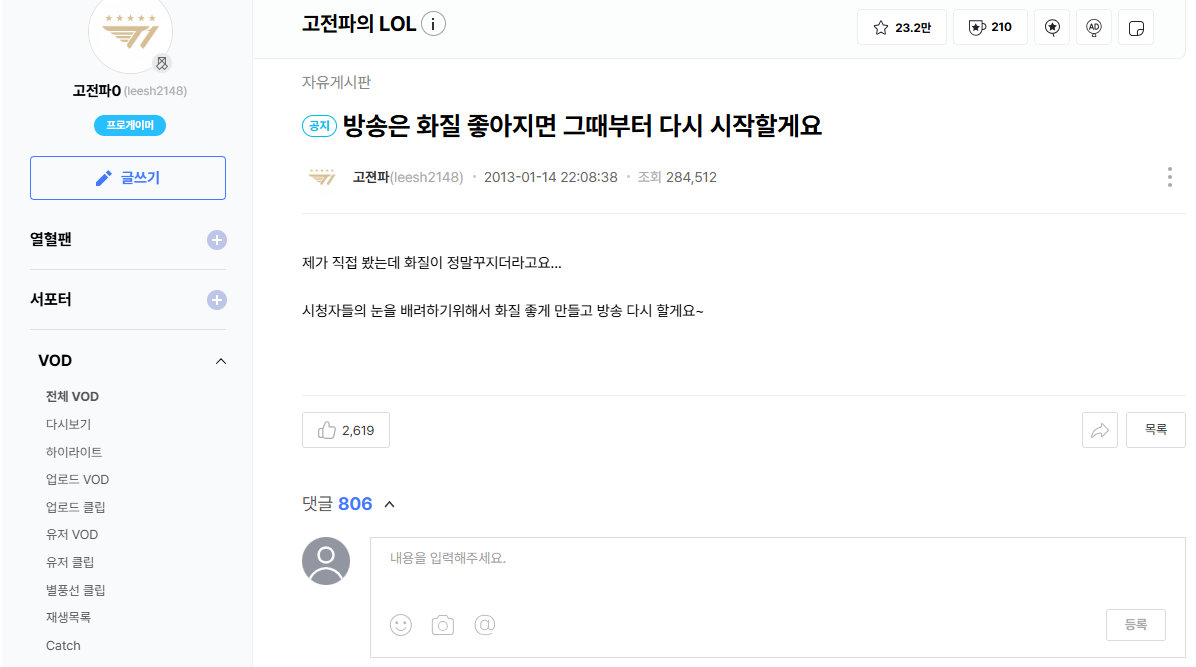Collapse the VOD menu chevron
This screenshot has width=1196, height=667.
pos(220,361)
